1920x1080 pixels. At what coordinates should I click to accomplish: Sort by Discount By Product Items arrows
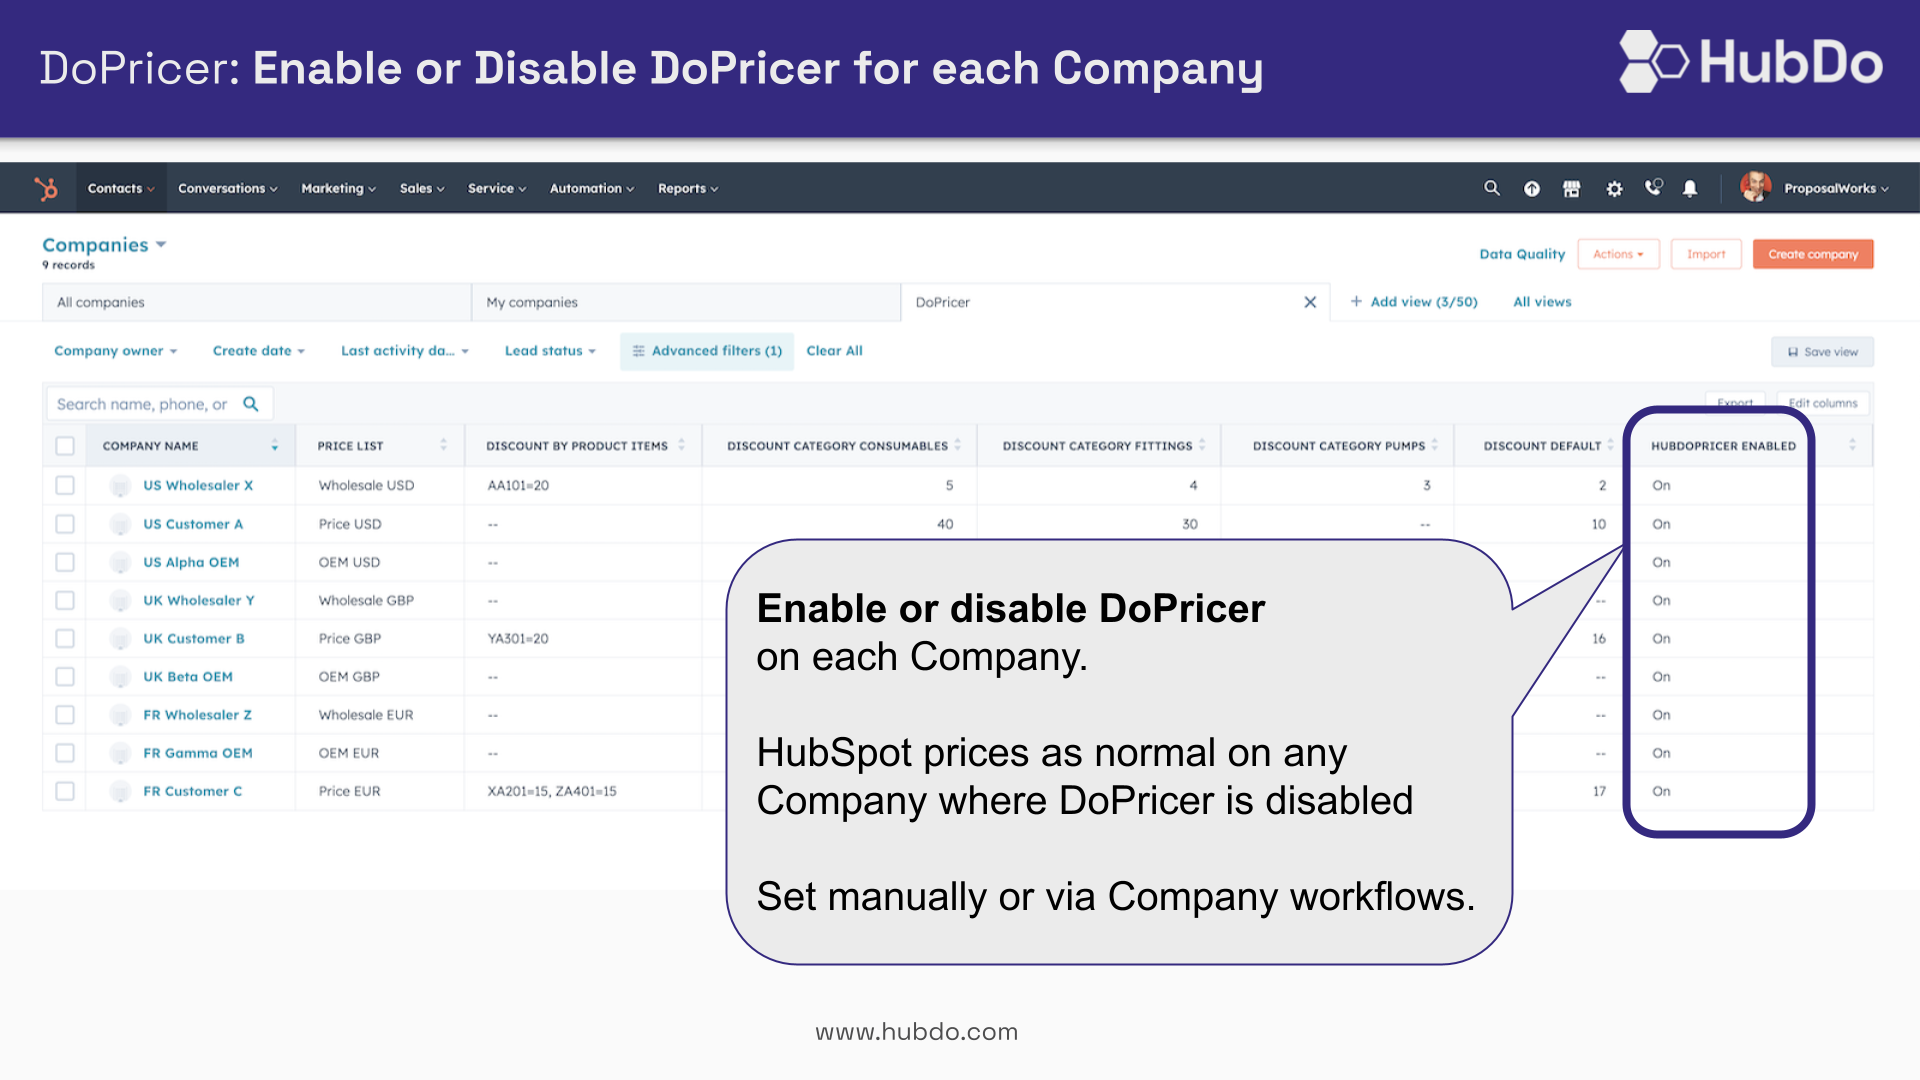click(681, 445)
